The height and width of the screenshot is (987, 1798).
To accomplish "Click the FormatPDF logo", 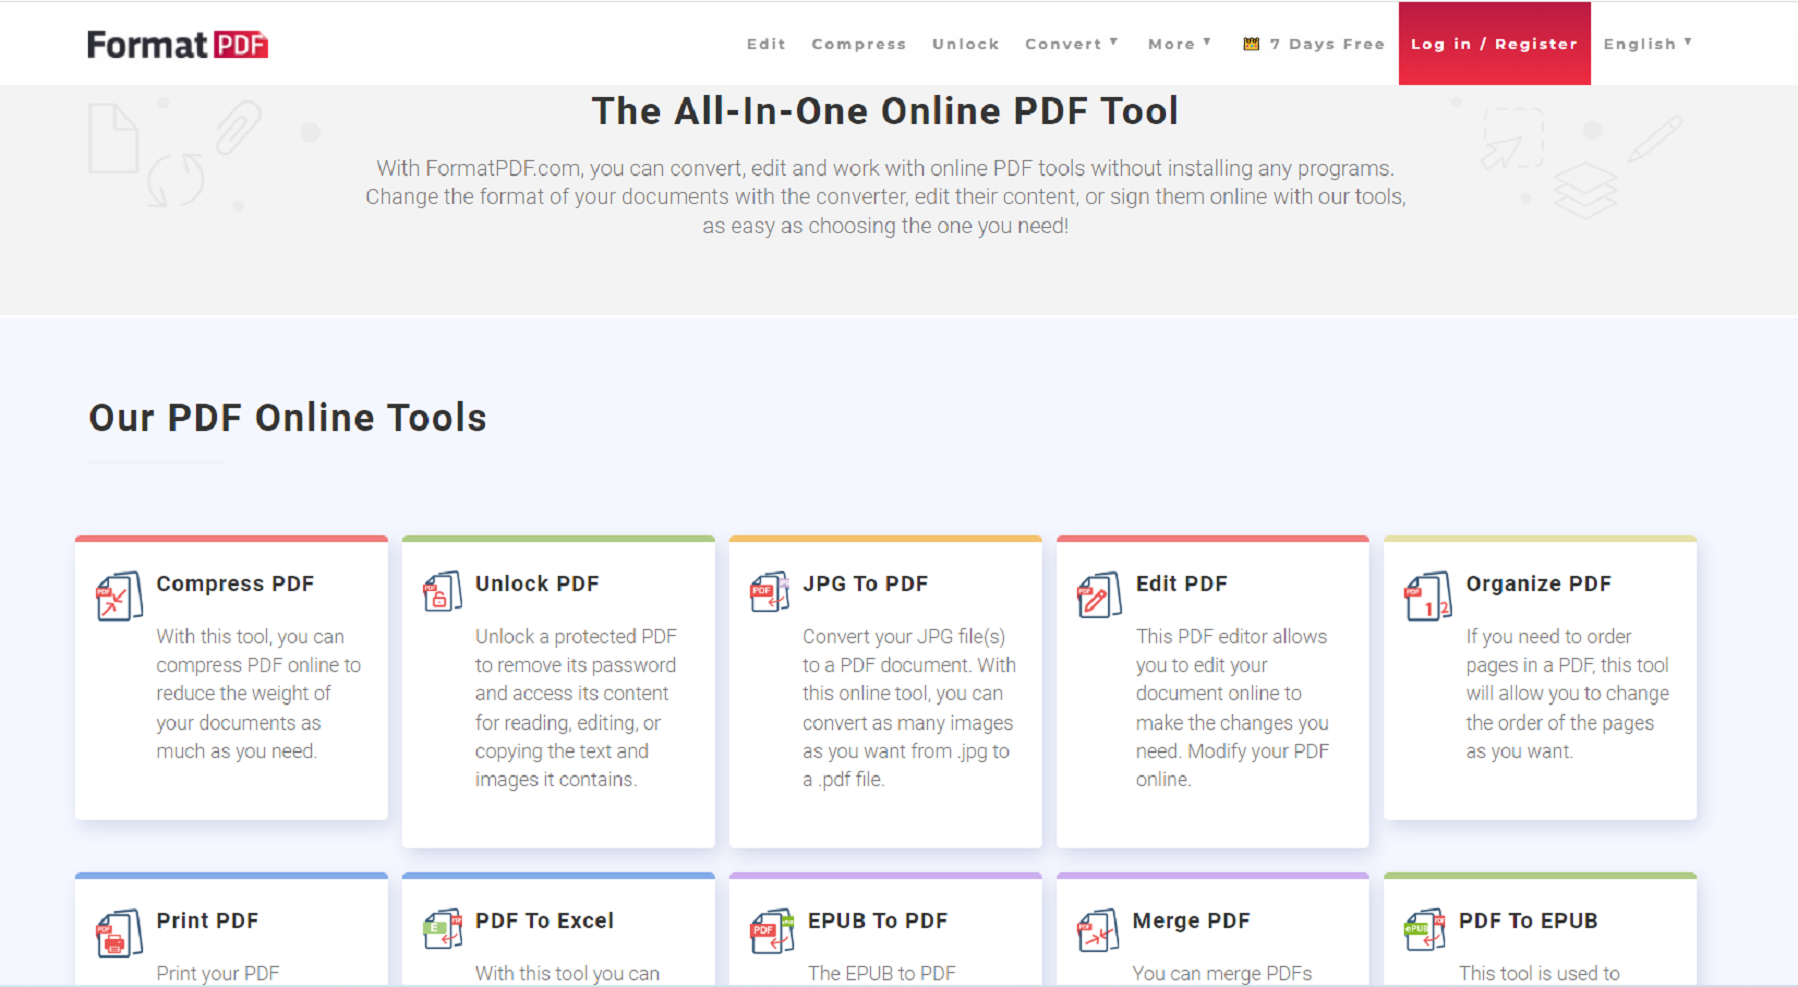I will click(x=176, y=44).
